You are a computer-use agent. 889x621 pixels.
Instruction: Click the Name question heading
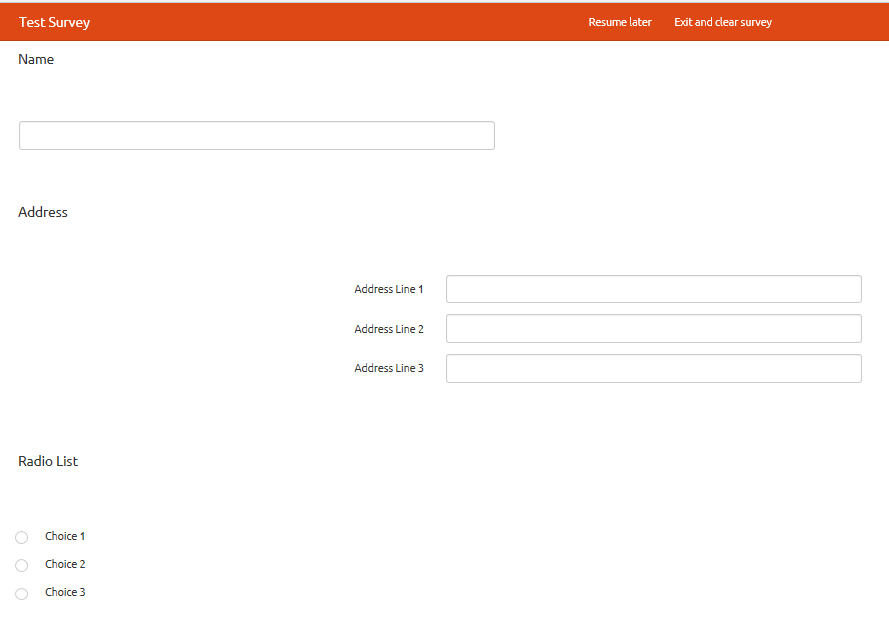pyautogui.click(x=36, y=60)
